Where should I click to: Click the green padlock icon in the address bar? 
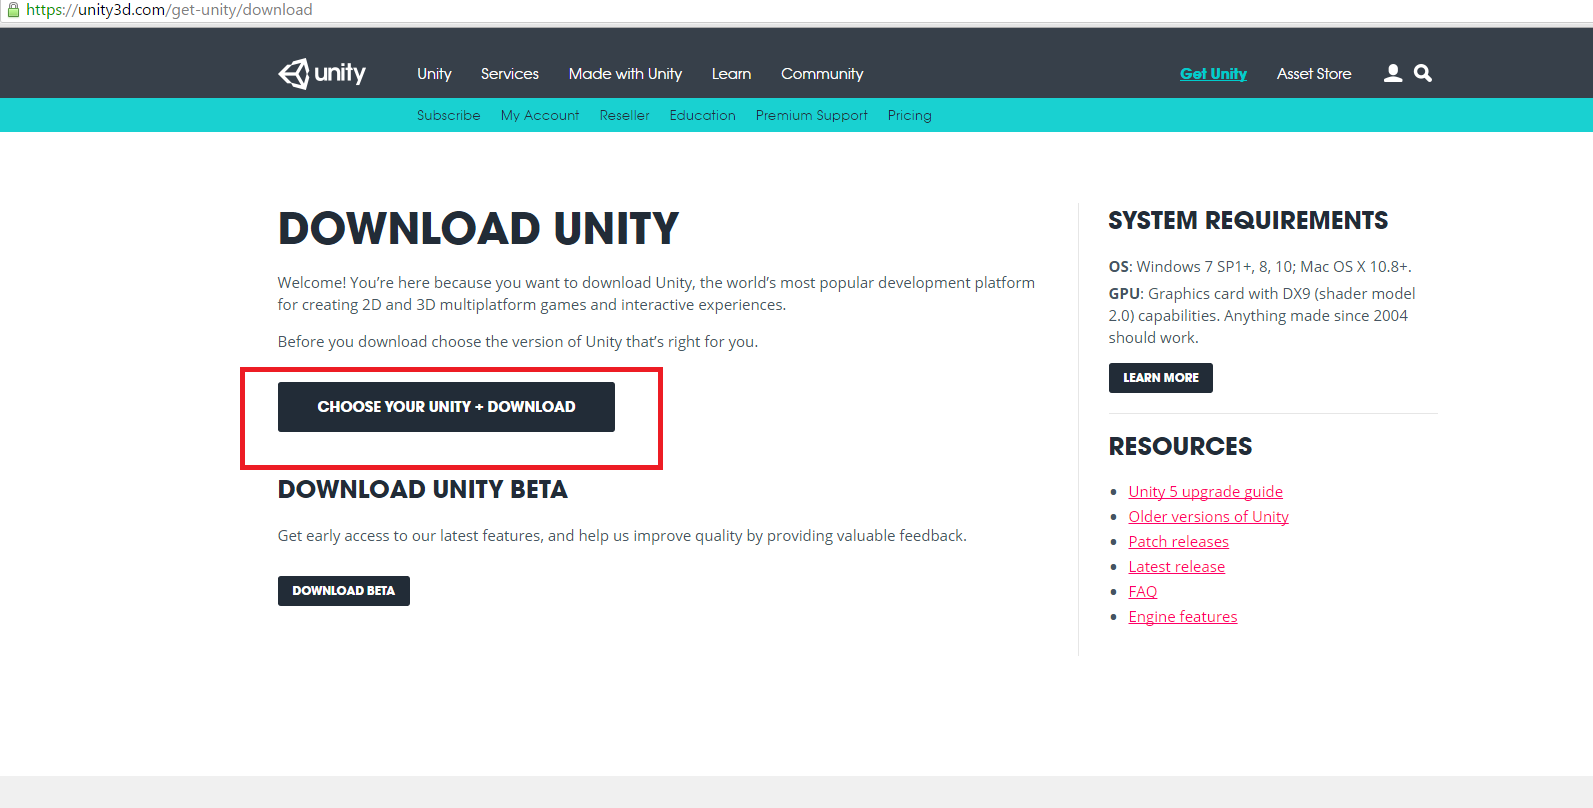coord(13,10)
